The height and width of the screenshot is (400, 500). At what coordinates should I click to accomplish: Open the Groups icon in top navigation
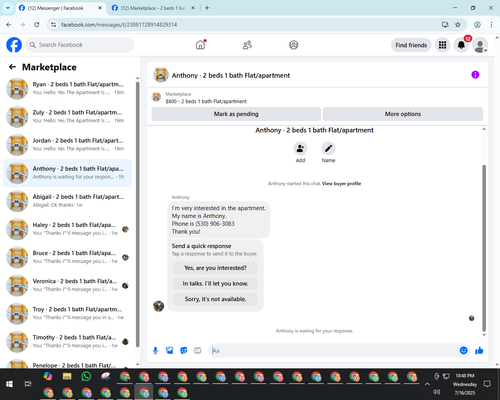(x=294, y=45)
